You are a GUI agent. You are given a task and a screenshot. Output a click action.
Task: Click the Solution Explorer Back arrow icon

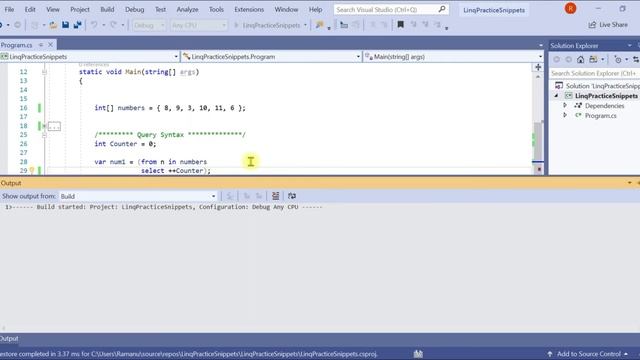pyautogui.click(x=556, y=60)
